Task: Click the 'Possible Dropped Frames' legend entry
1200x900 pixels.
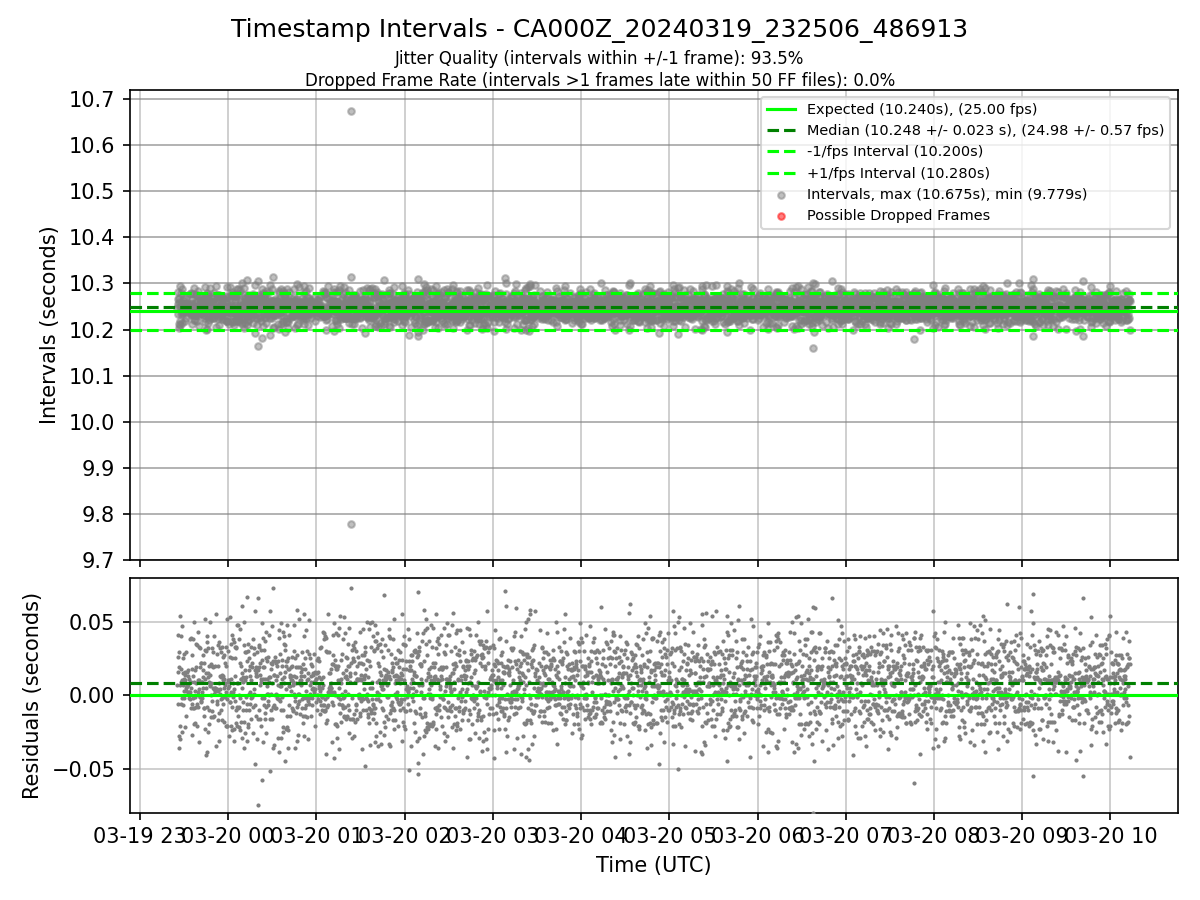Action: pos(898,215)
